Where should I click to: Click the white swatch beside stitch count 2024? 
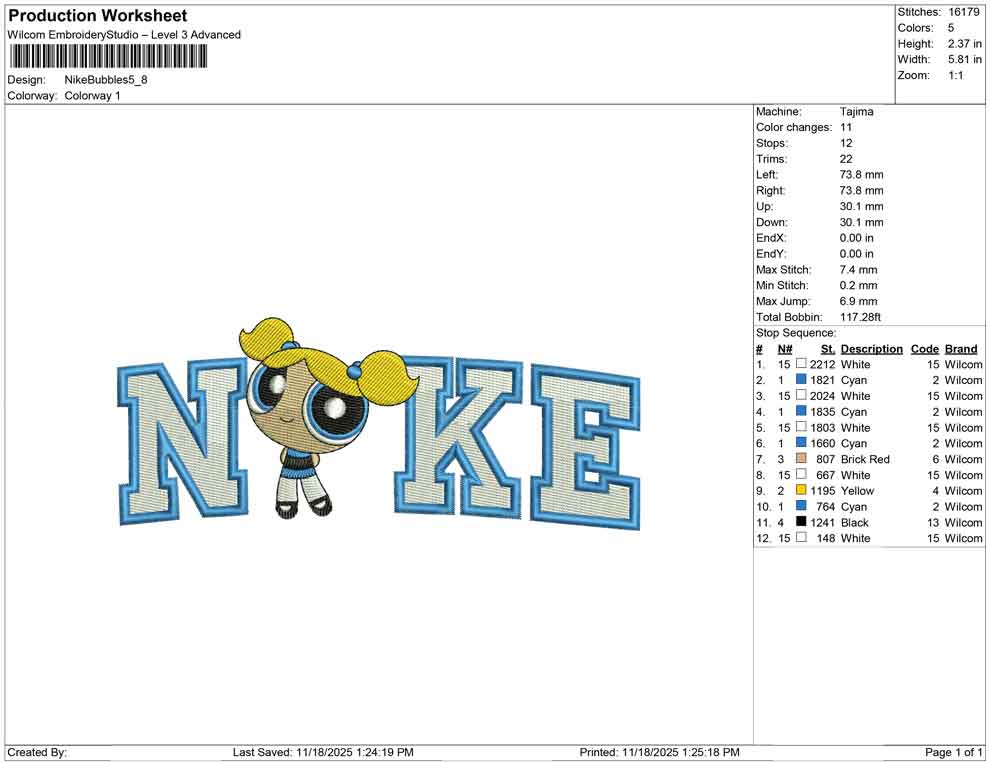point(801,395)
